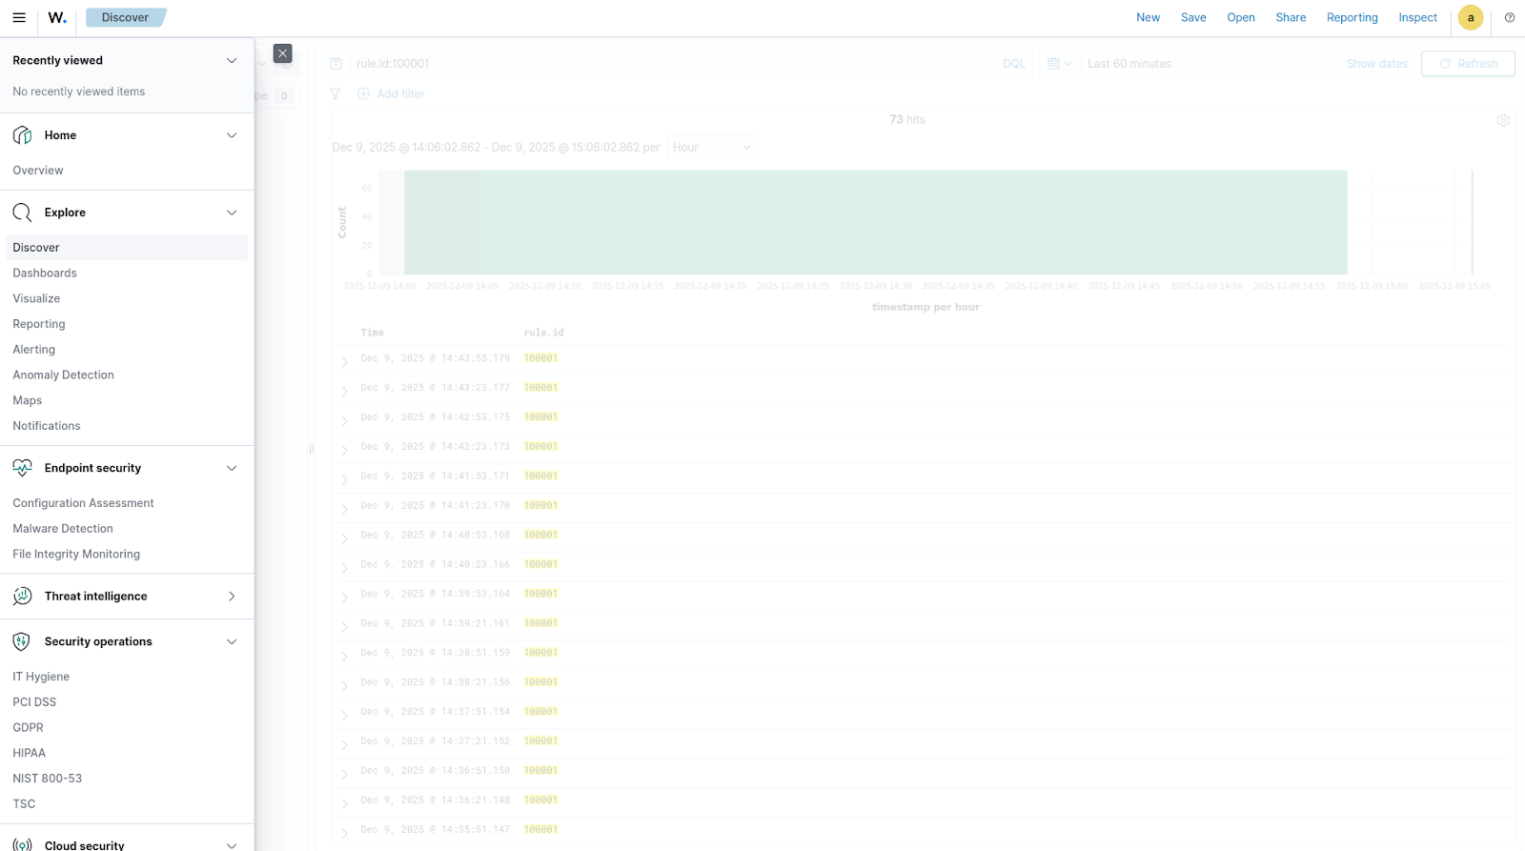
Task: Toggle the DQL query language switch
Action: pos(1014,64)
